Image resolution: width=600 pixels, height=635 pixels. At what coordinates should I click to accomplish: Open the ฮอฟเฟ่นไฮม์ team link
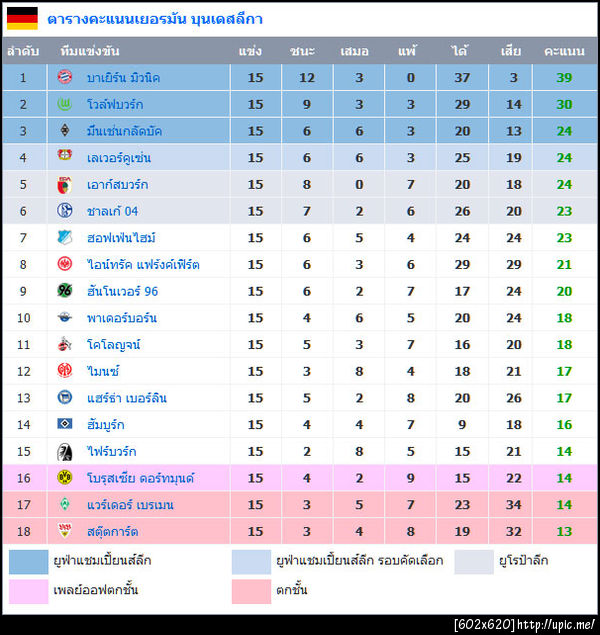[x=121, y=238]
